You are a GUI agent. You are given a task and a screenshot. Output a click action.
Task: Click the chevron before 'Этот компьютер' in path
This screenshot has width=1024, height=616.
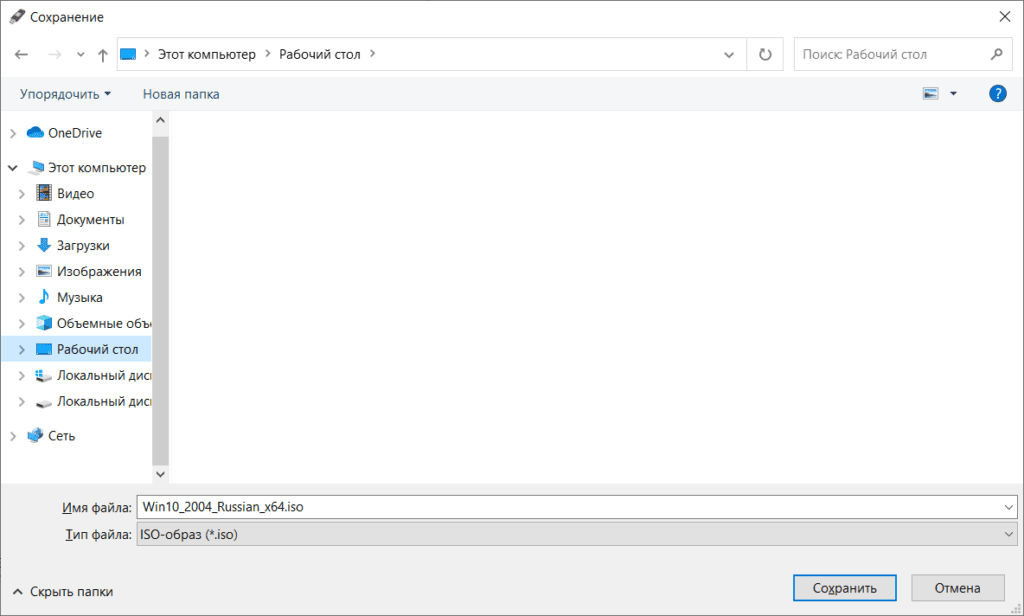point(146,54)
